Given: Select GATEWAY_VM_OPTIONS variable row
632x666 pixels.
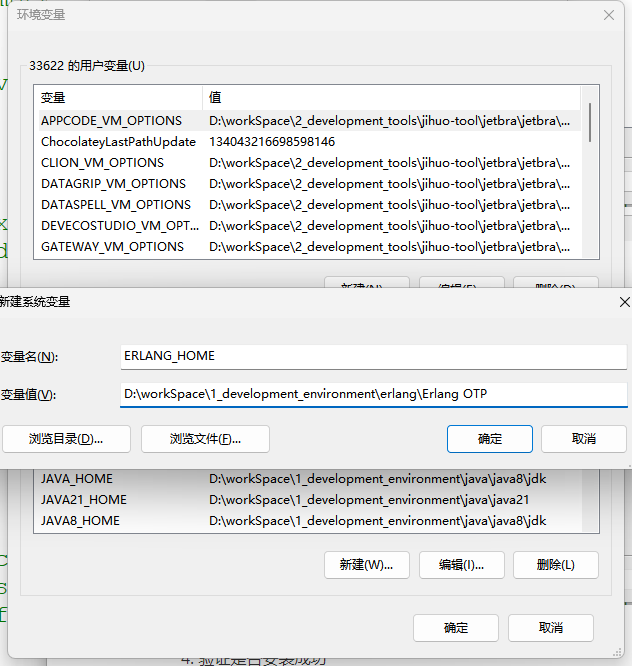Looking at the screenshot, I should [x=112, y=246].
